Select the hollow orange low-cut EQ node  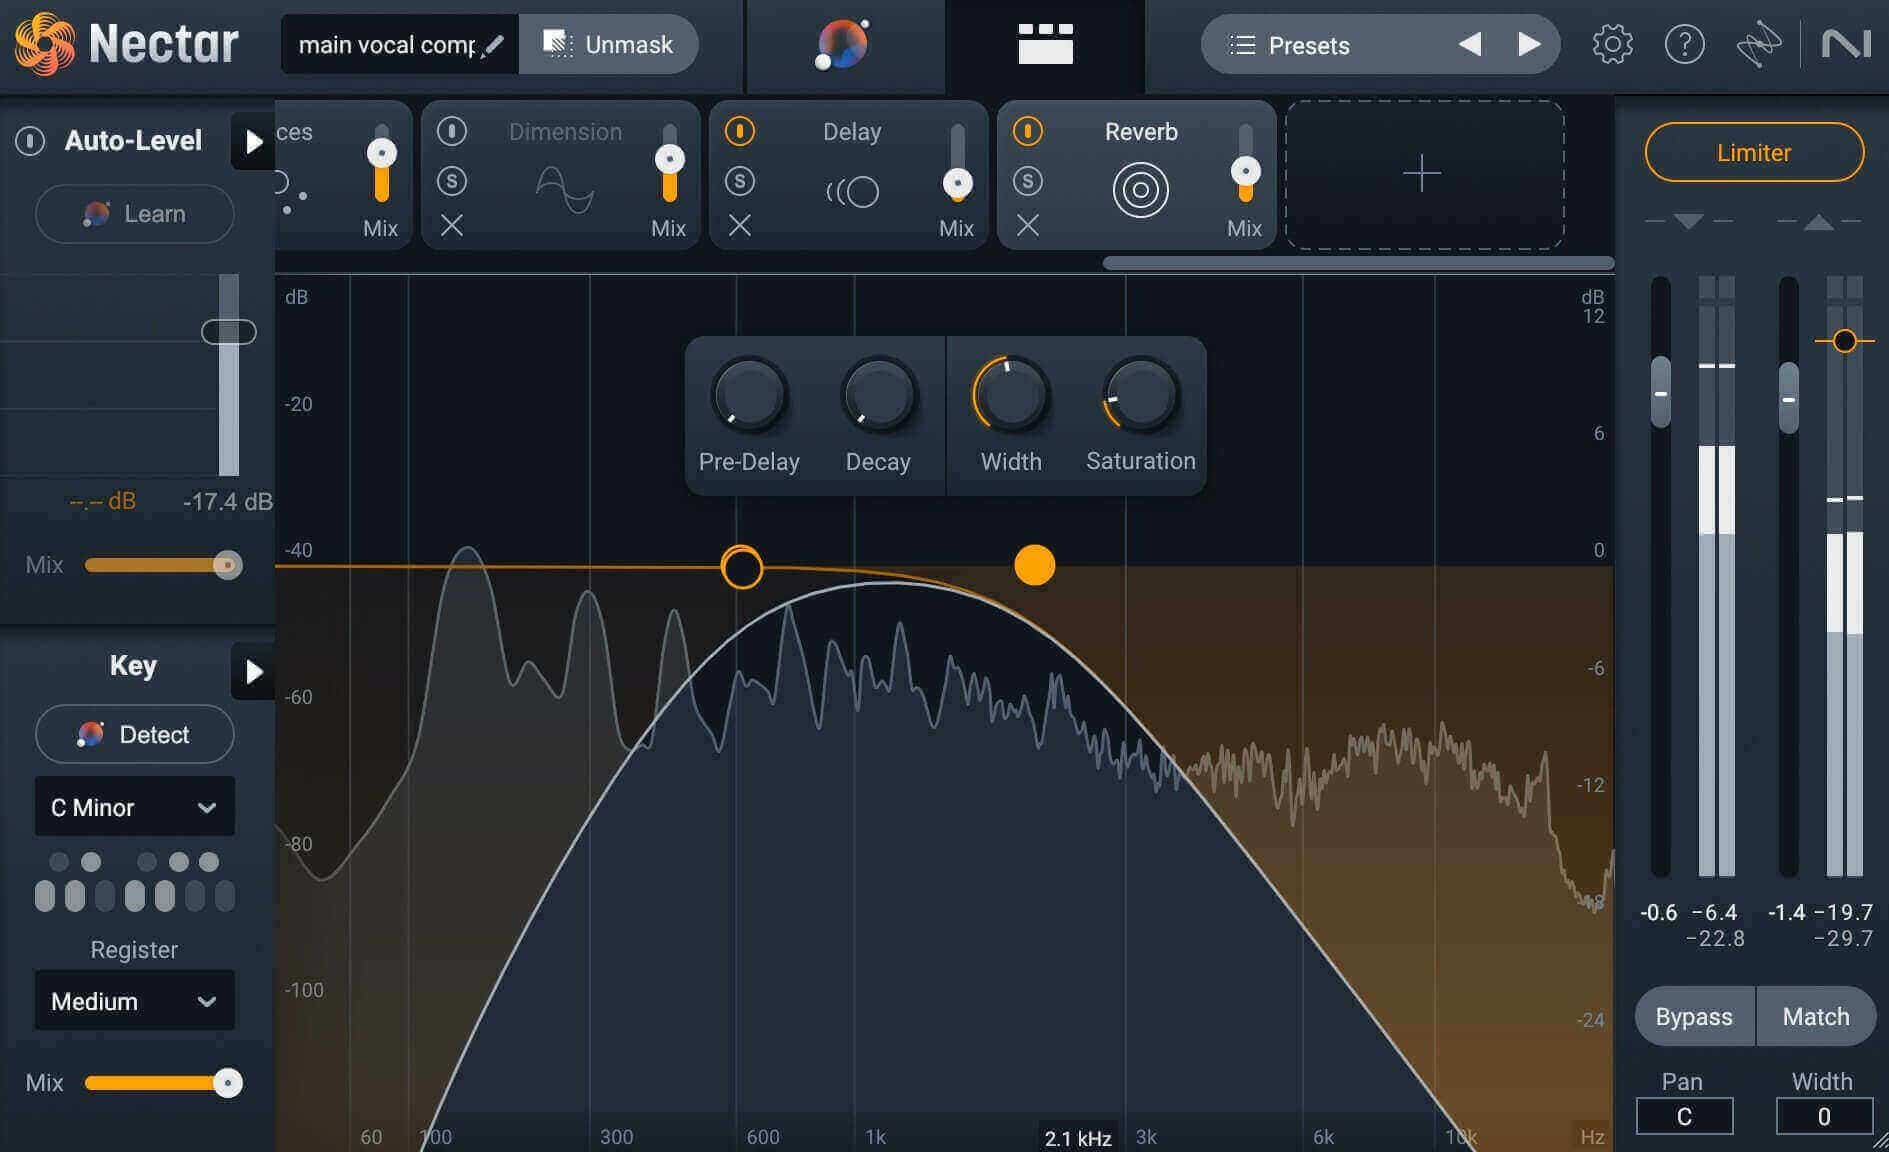tap(742, 567)
